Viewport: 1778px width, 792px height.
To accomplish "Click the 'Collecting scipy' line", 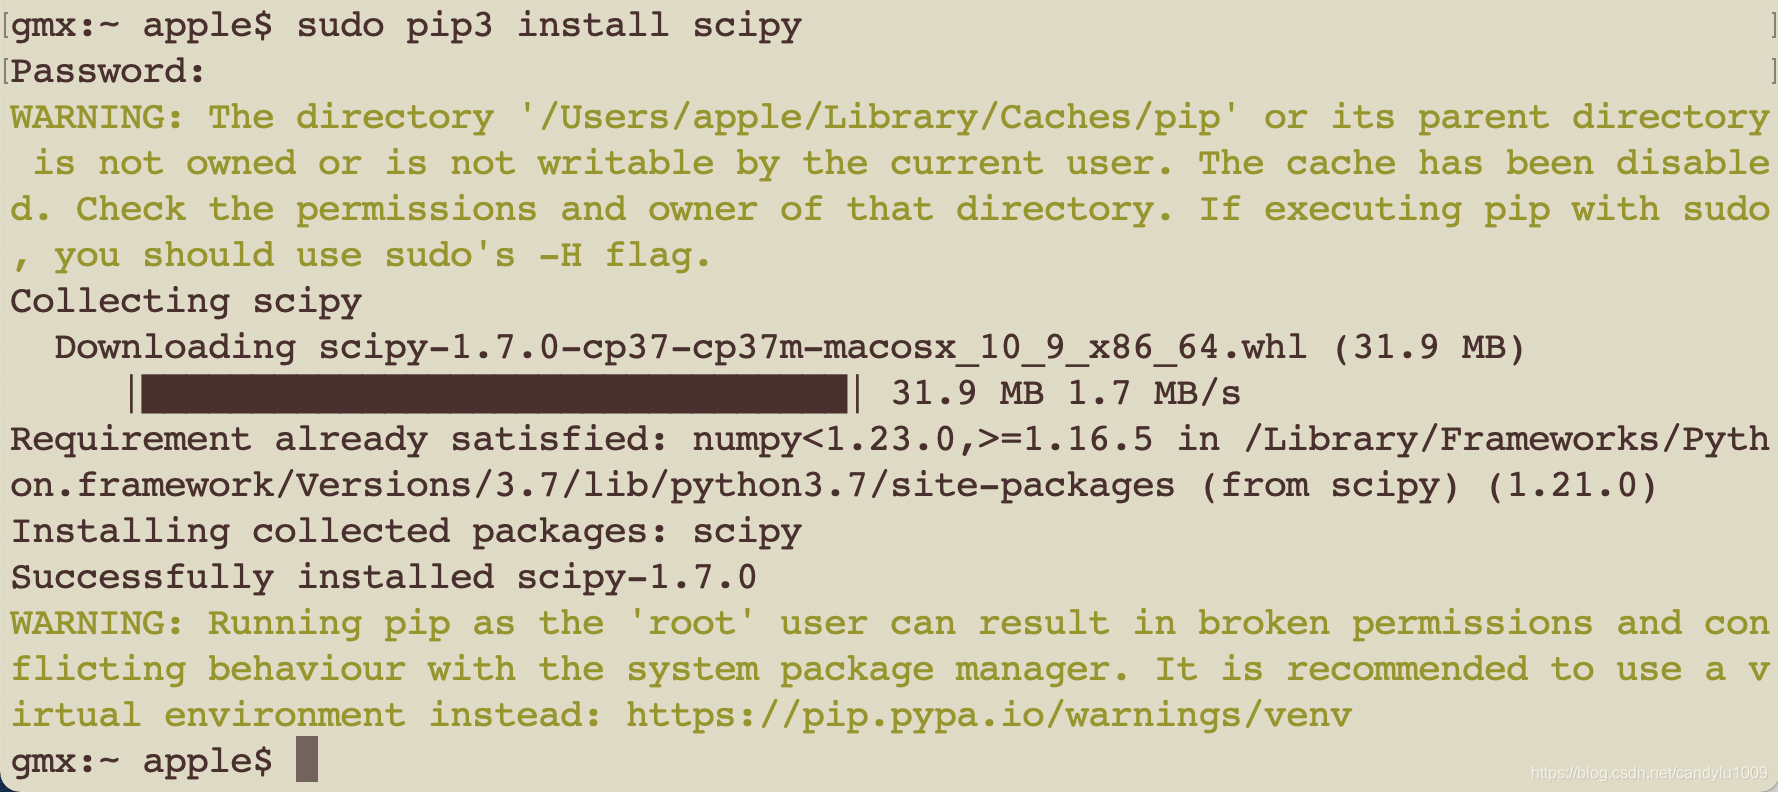I will (186, 302).
